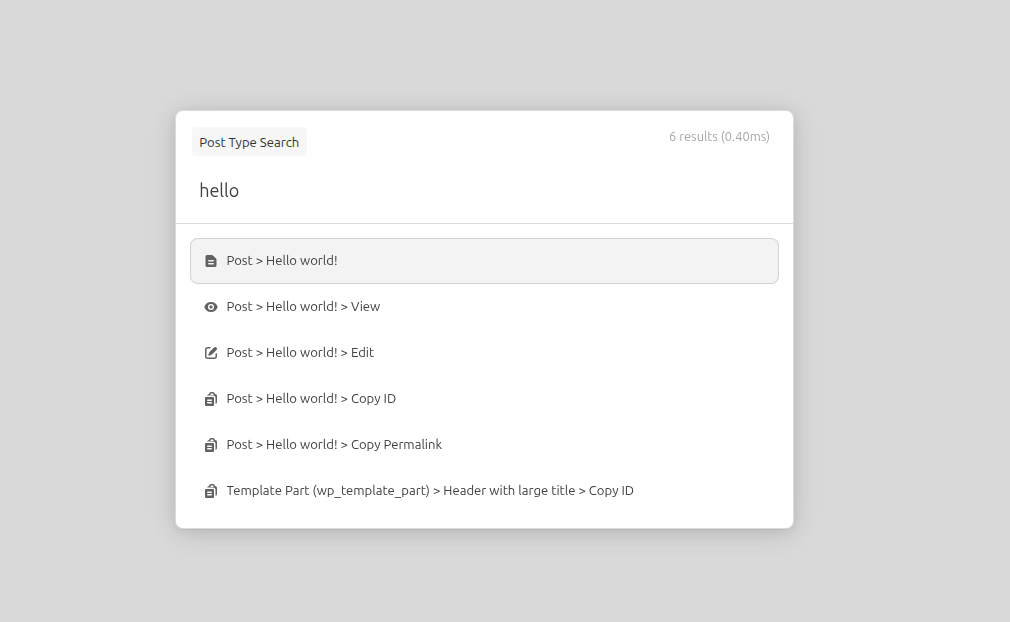Click the "6 results (0.40ms)" counter text
Screen dimensions: 1010x622
pos(719,137)
